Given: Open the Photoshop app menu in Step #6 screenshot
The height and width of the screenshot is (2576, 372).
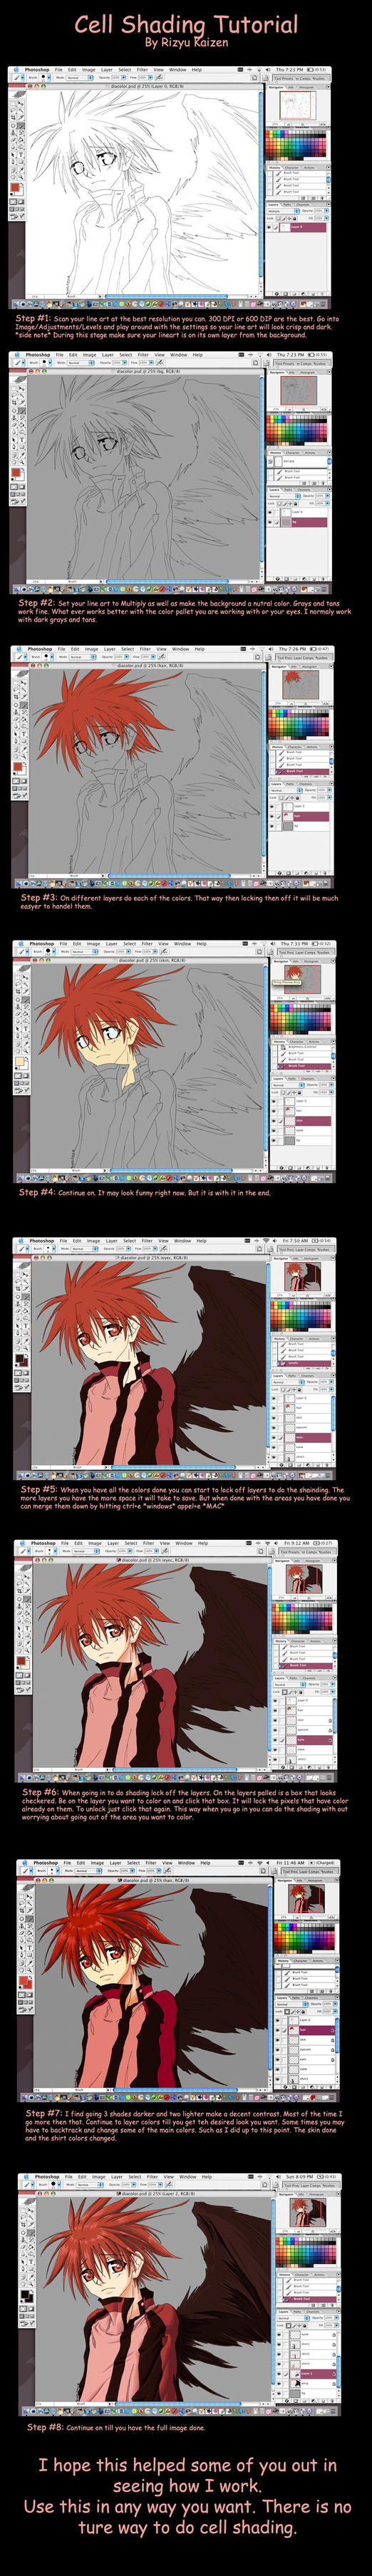Looking at the screenshot, I should pos(43,1543).
